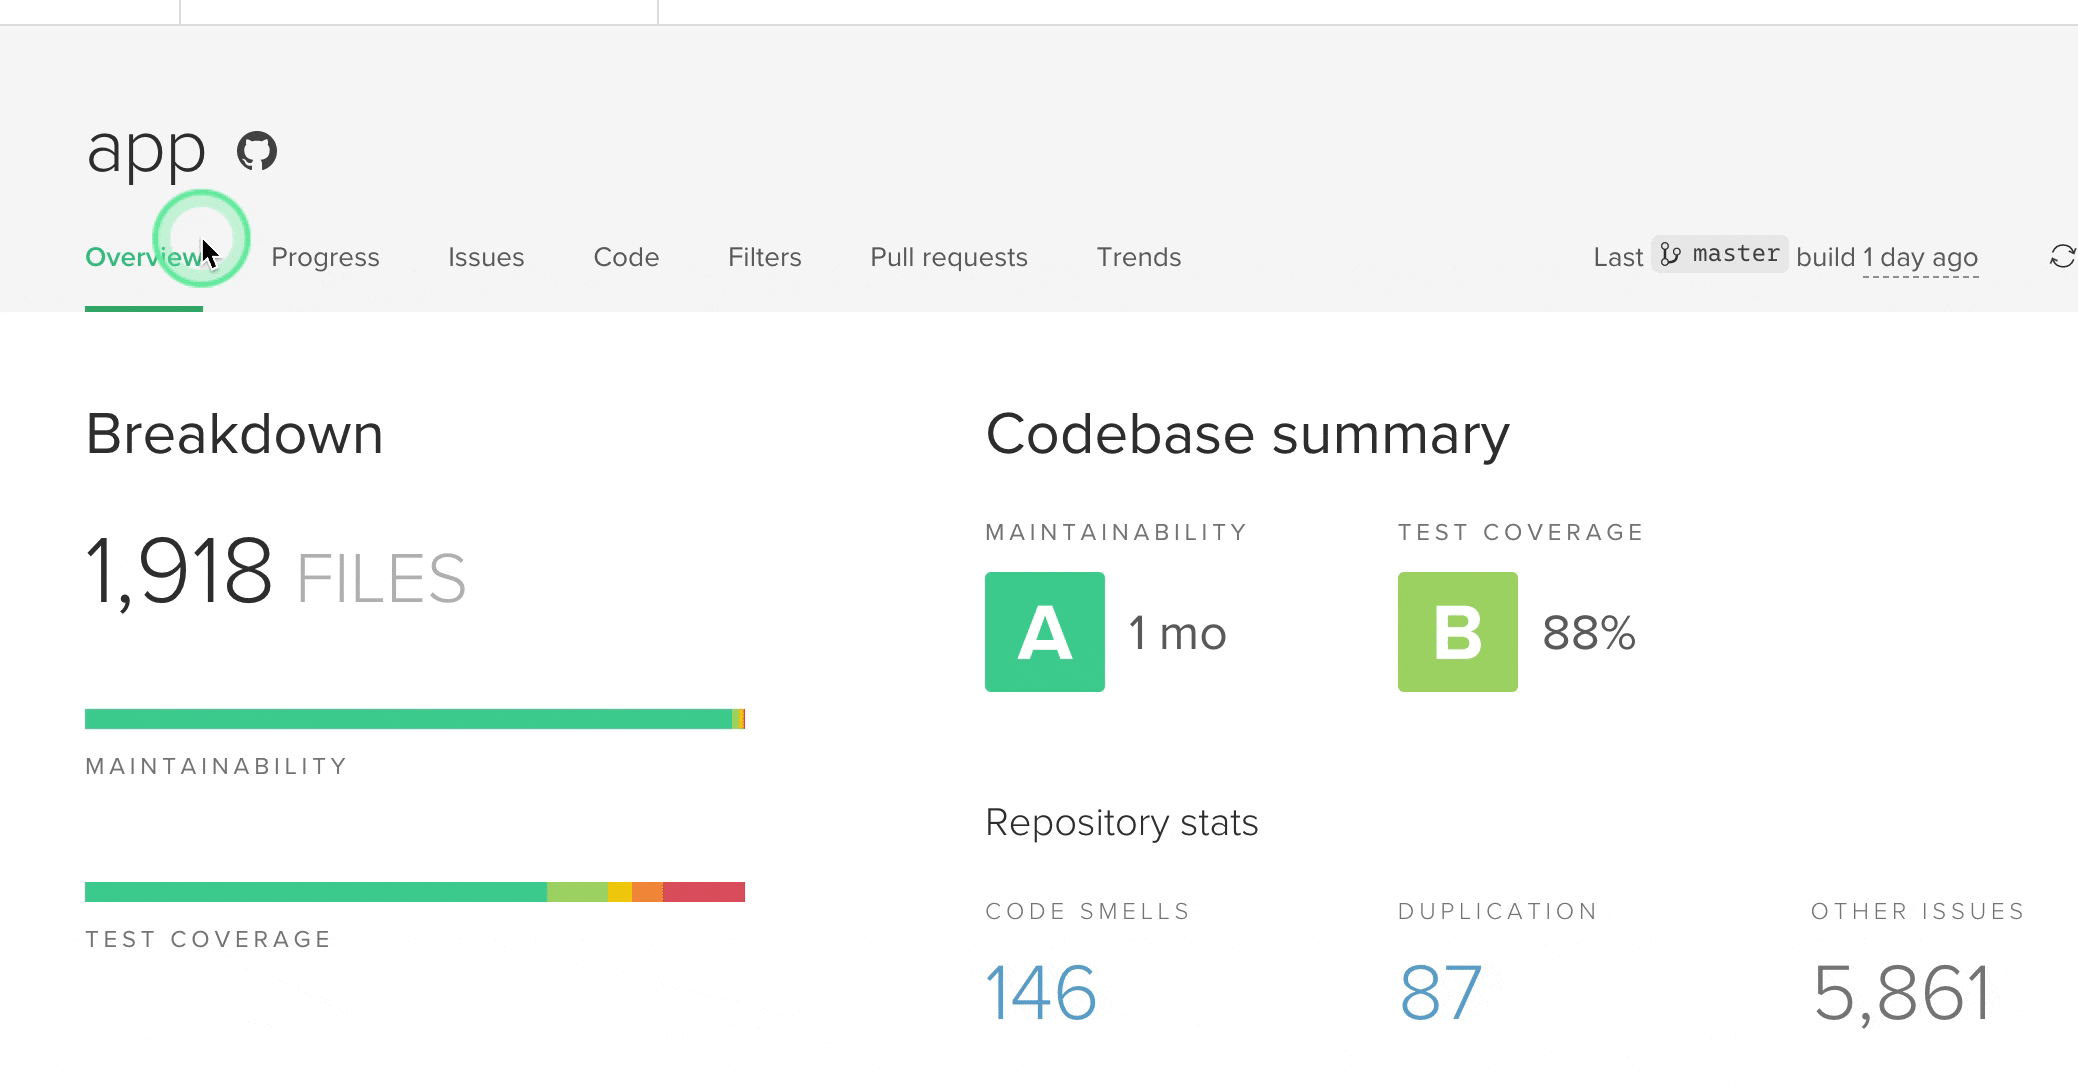The image size is (2078, 1086).
Task: Open the 146 code smells link
Action: (1041, 993)
